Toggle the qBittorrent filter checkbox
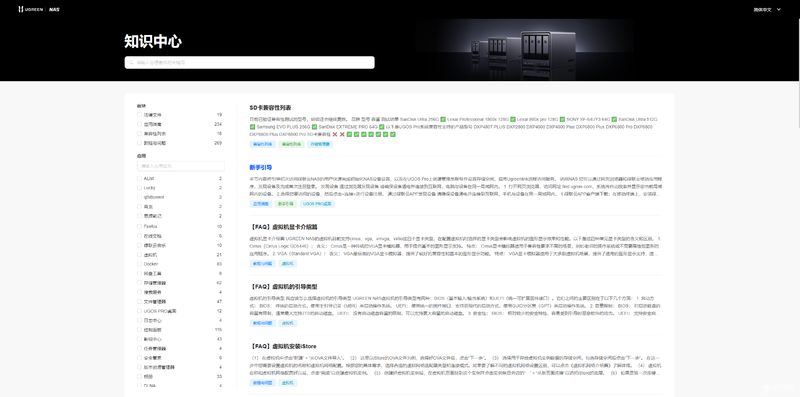The height and width of the screenshot is (397, 800). point(139,197)
